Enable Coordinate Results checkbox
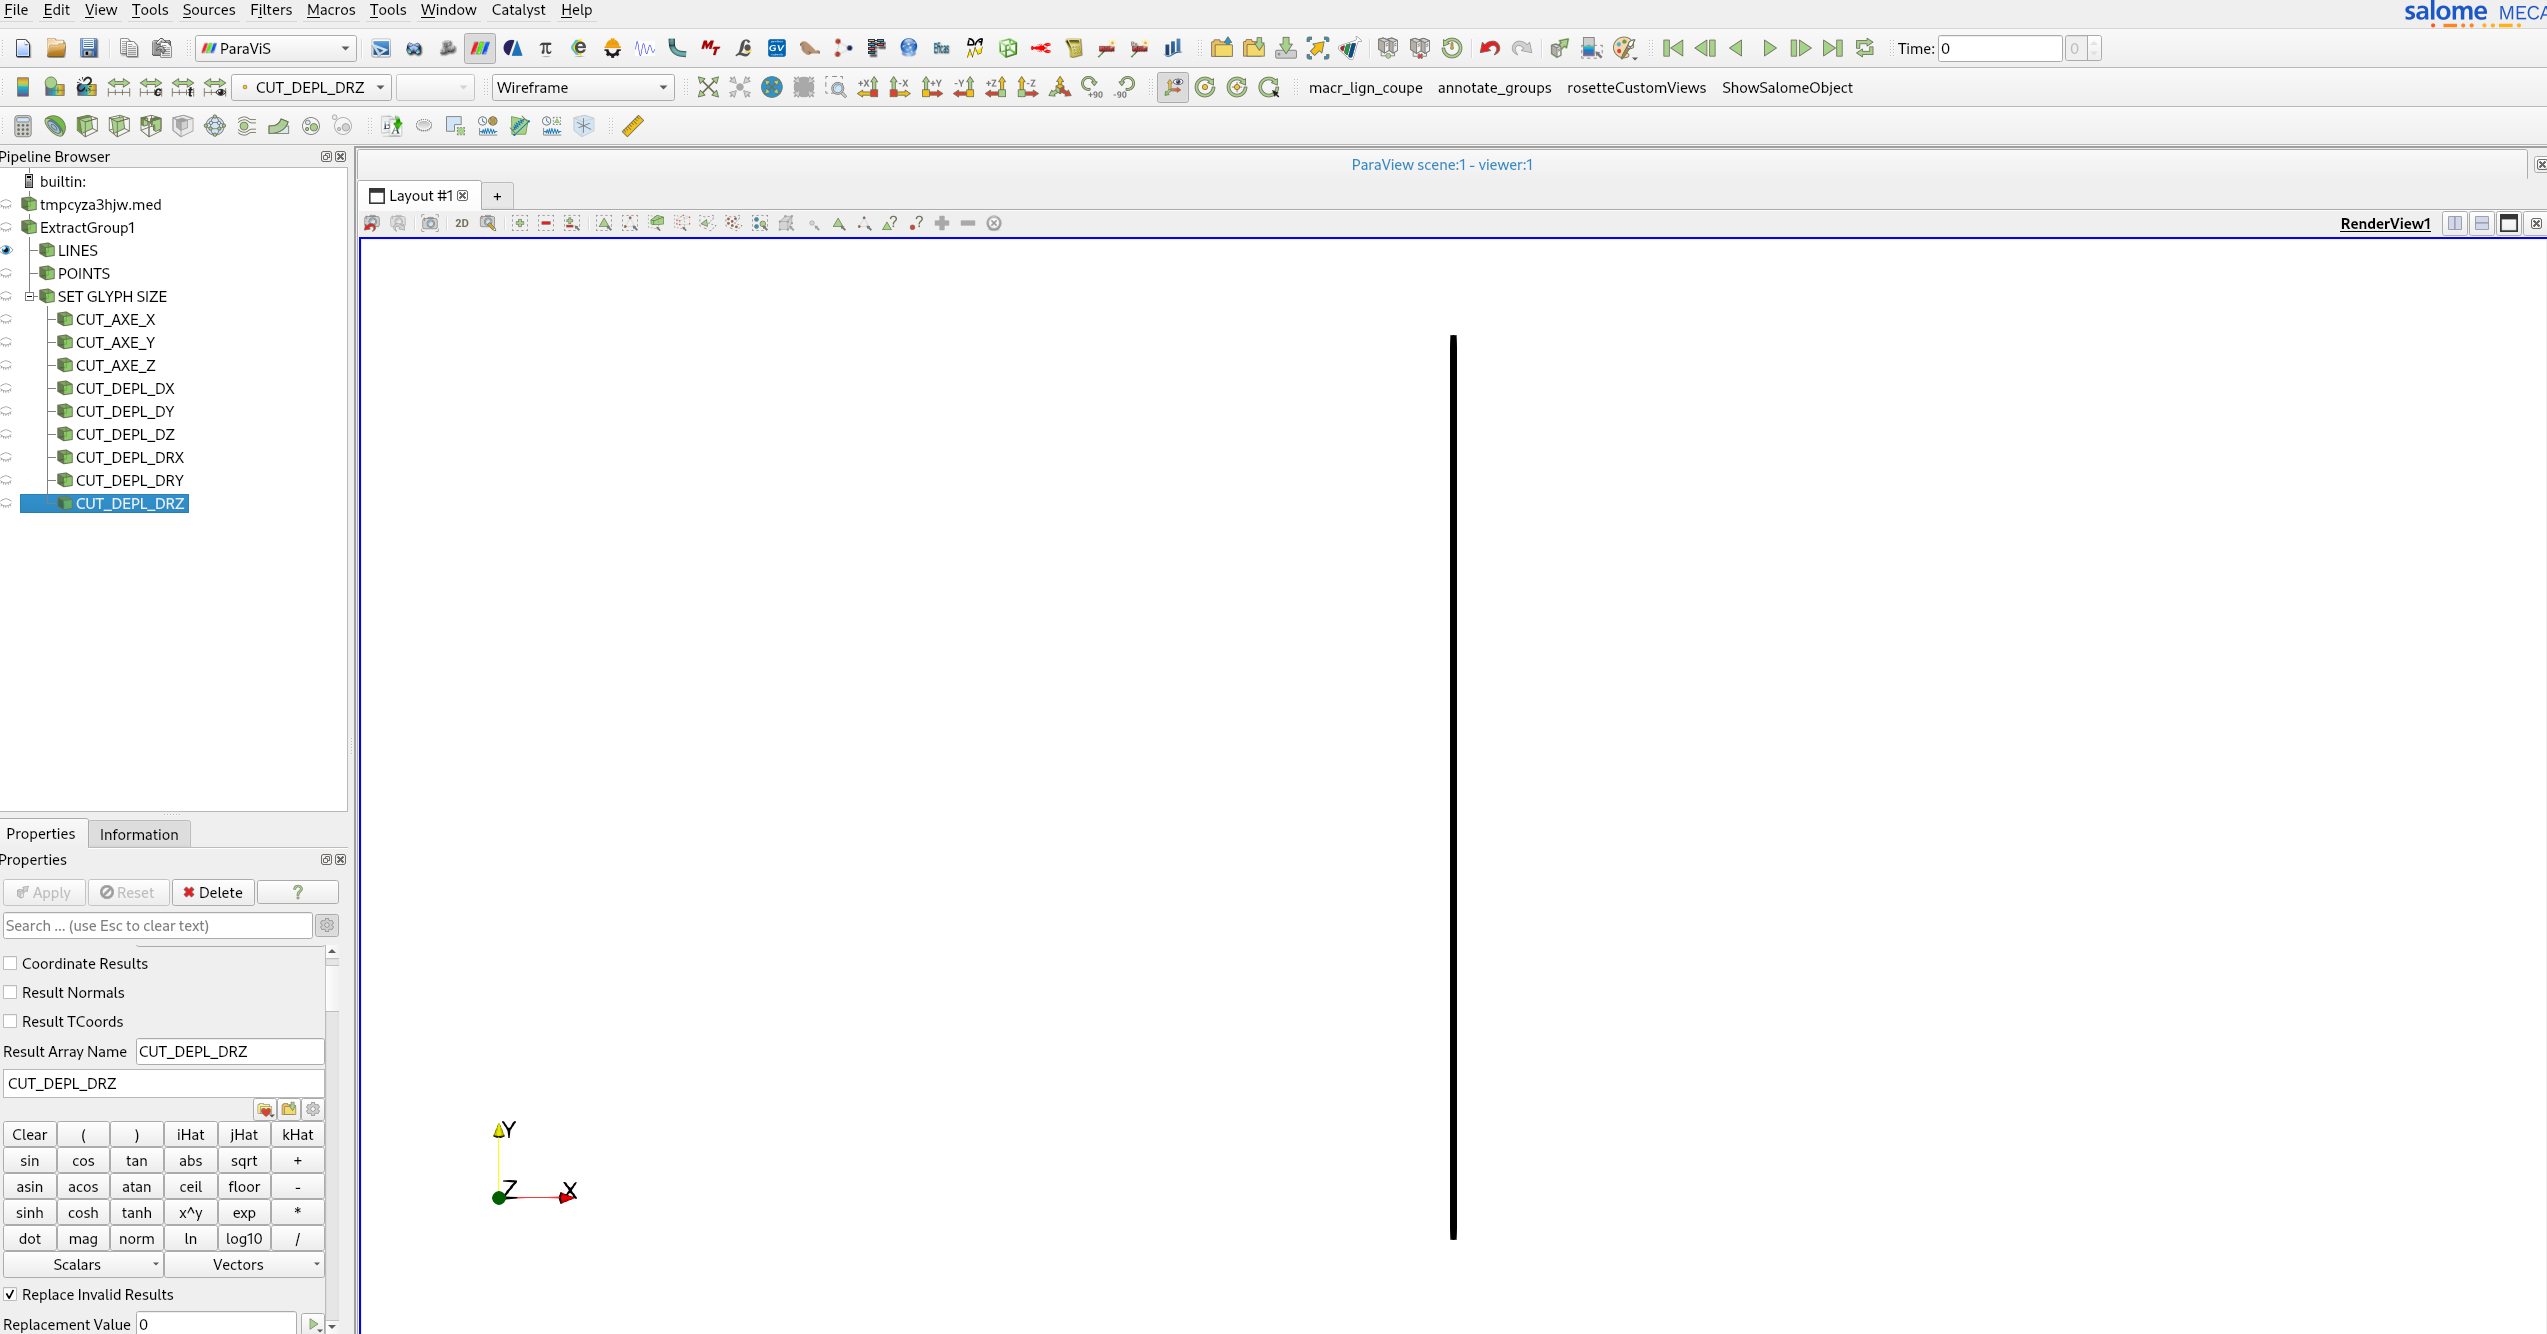 click(11, 963)
